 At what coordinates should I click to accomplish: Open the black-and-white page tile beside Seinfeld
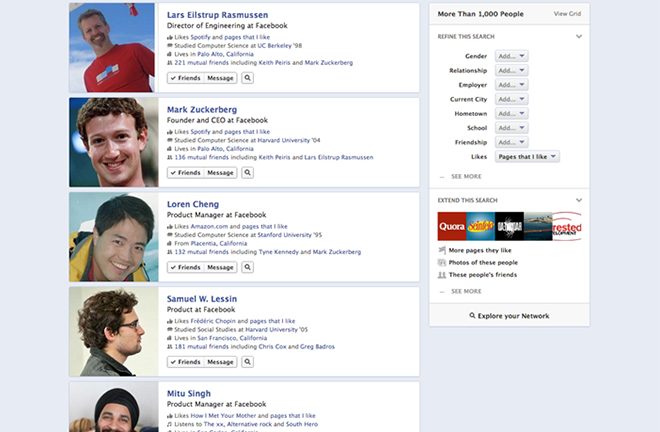[x=509, y=227]
